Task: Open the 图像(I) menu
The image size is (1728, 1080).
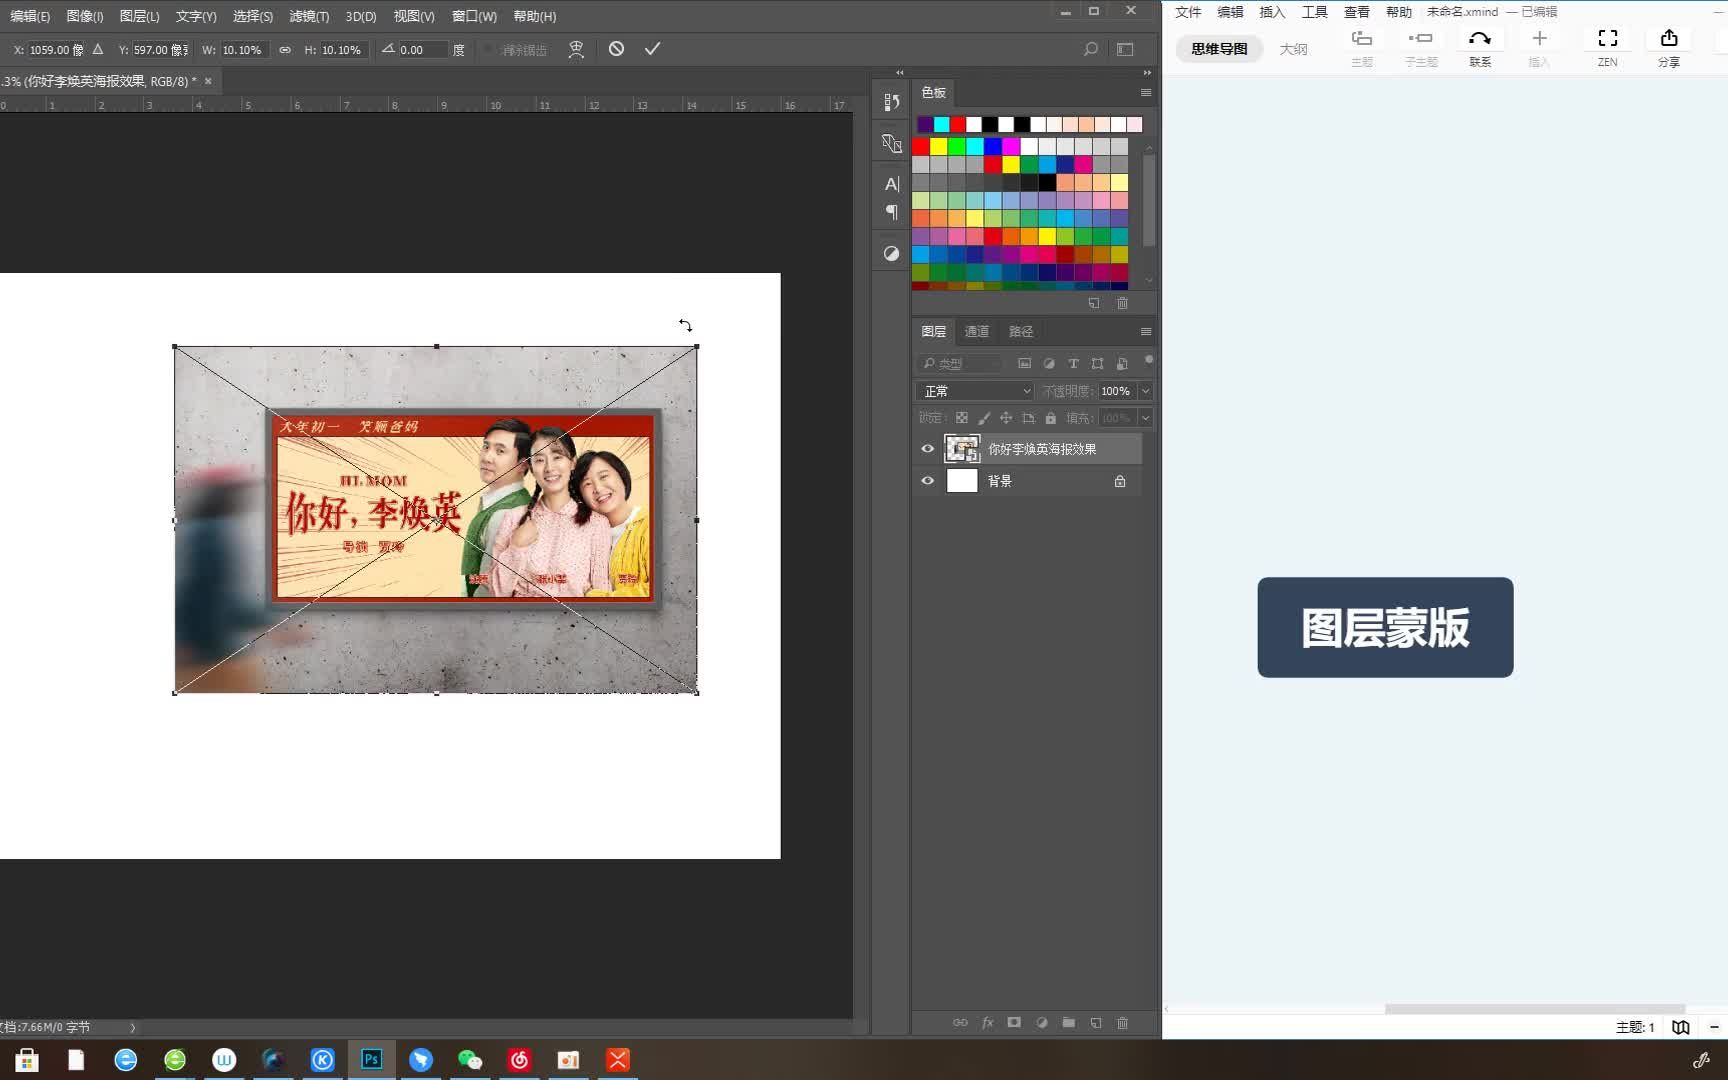Action: point(85,16)
